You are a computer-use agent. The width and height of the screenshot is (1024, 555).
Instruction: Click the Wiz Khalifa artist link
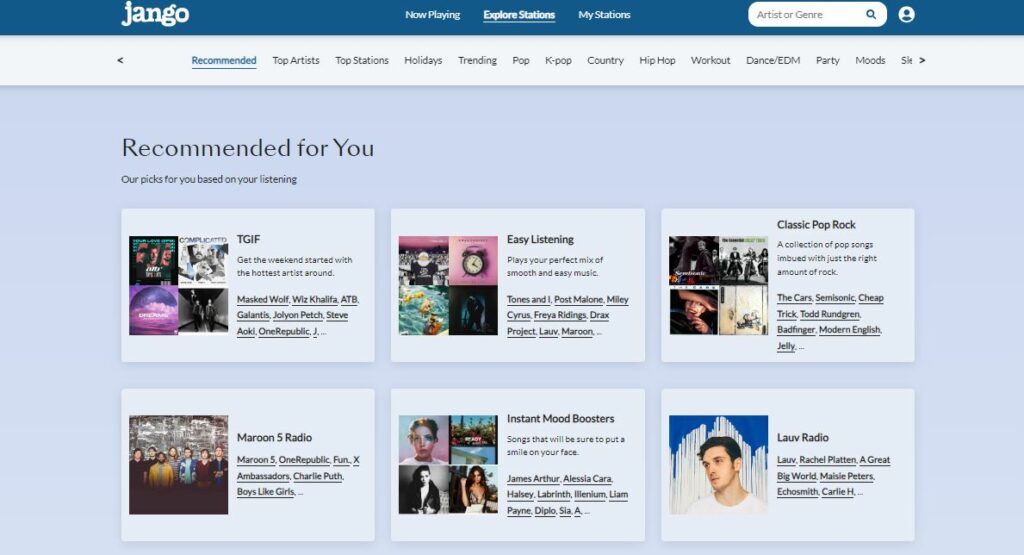pos(315,299)
